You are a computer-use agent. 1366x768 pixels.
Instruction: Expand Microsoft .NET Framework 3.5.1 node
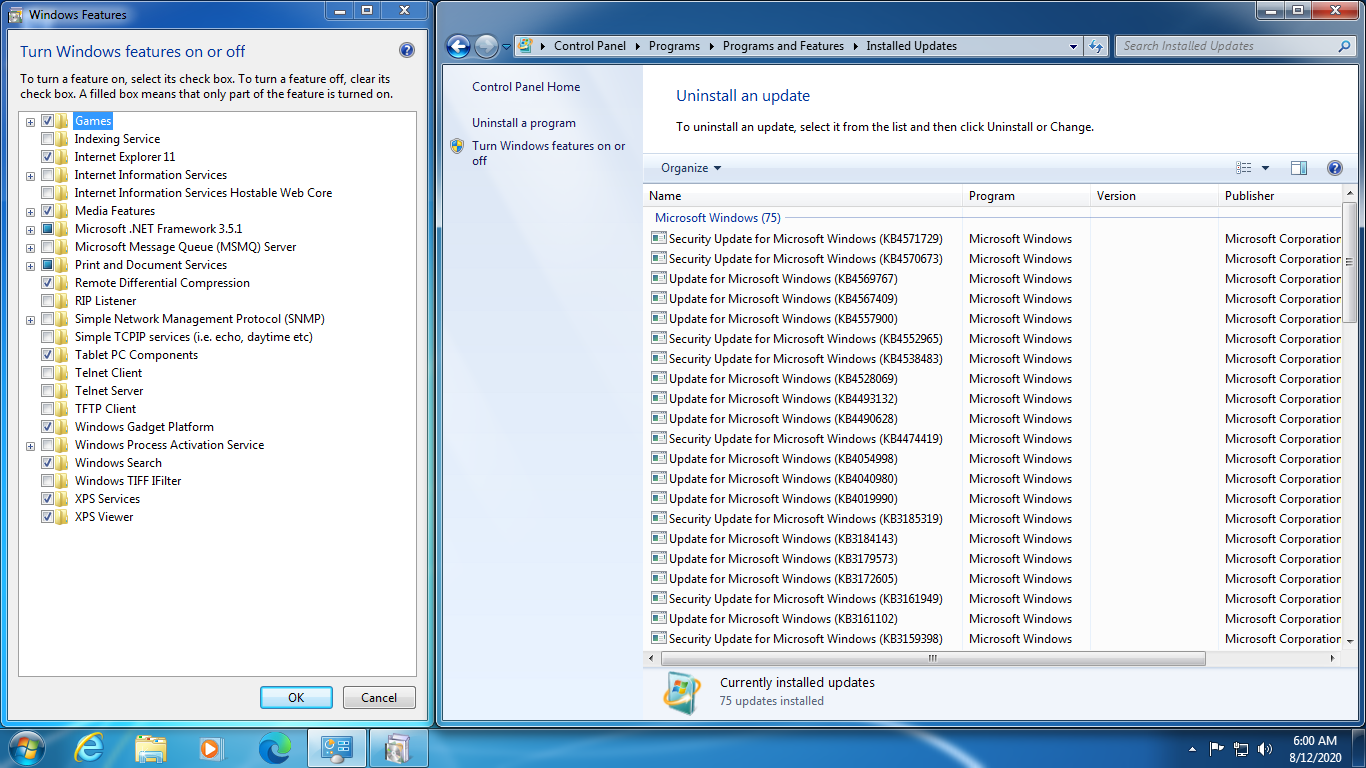(30, 230)
